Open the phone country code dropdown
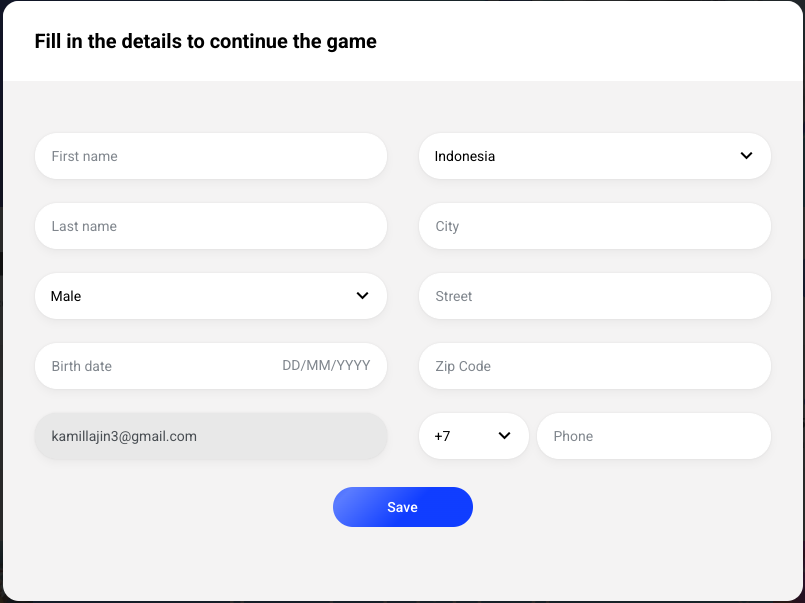Viewport: 805px width, 603px height. coord(473,436)
